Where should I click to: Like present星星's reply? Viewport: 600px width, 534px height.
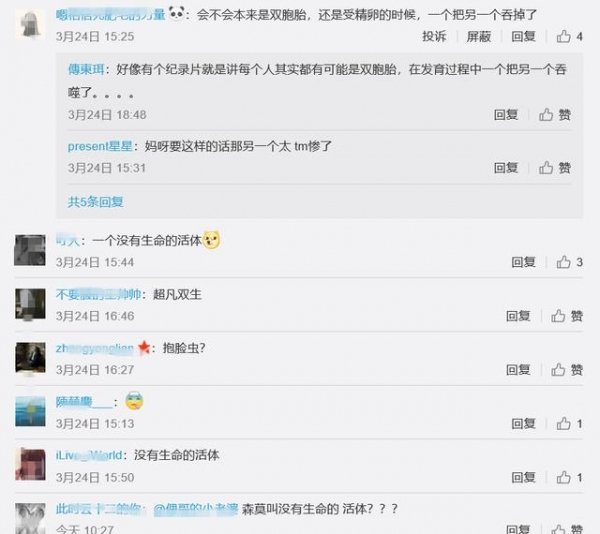(555, 168)
